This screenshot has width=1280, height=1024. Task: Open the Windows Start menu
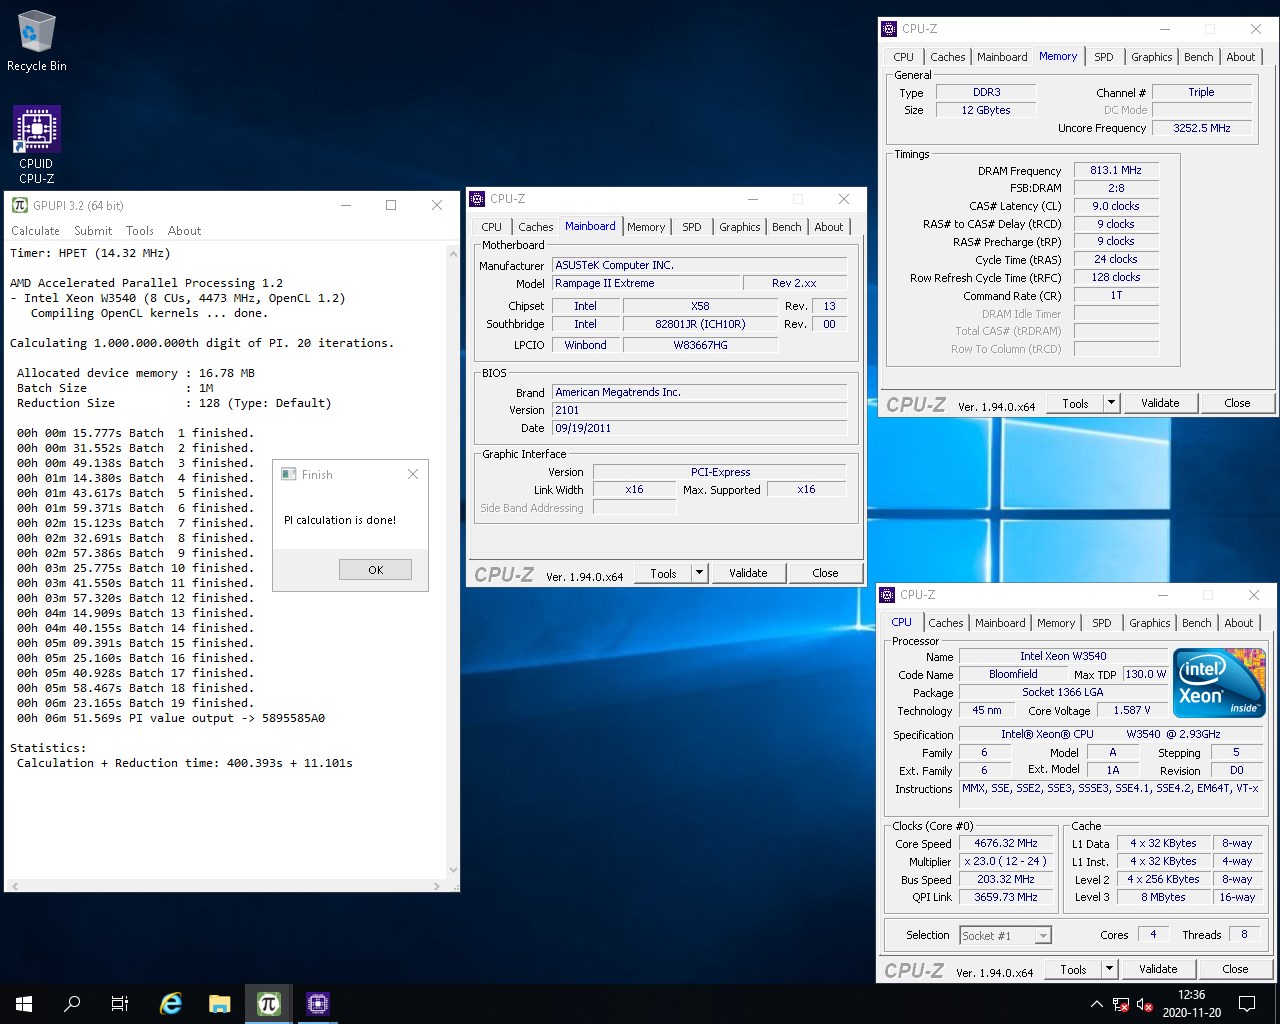tap(24, 1004)
